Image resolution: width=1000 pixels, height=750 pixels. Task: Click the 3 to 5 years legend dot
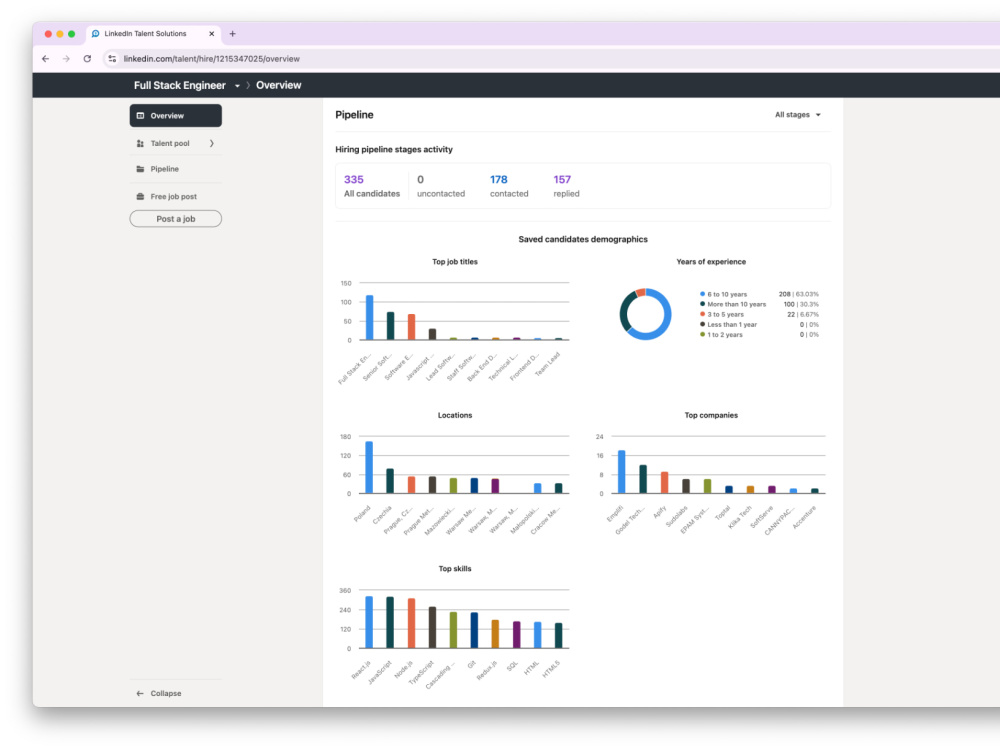click(702, 314)
